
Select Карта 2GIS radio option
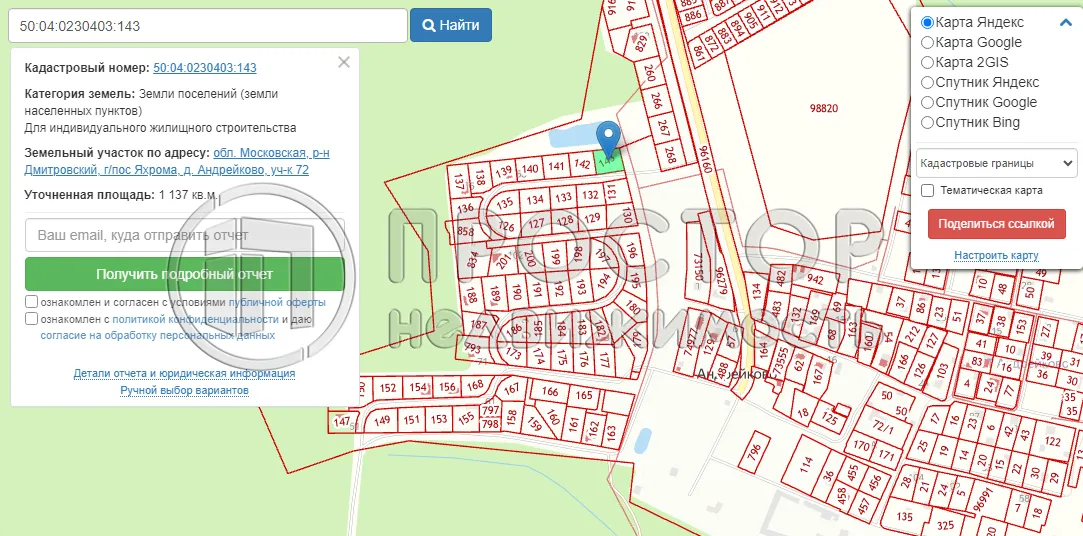(927, 62)
